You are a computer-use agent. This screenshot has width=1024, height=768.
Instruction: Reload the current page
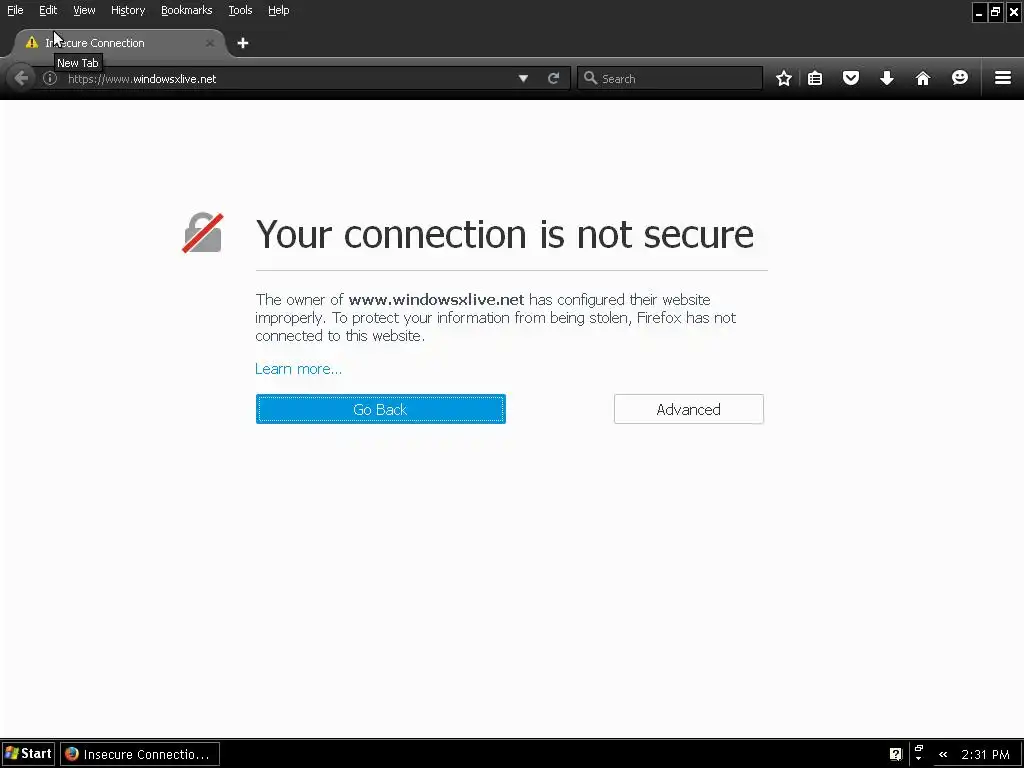[553, 78]
